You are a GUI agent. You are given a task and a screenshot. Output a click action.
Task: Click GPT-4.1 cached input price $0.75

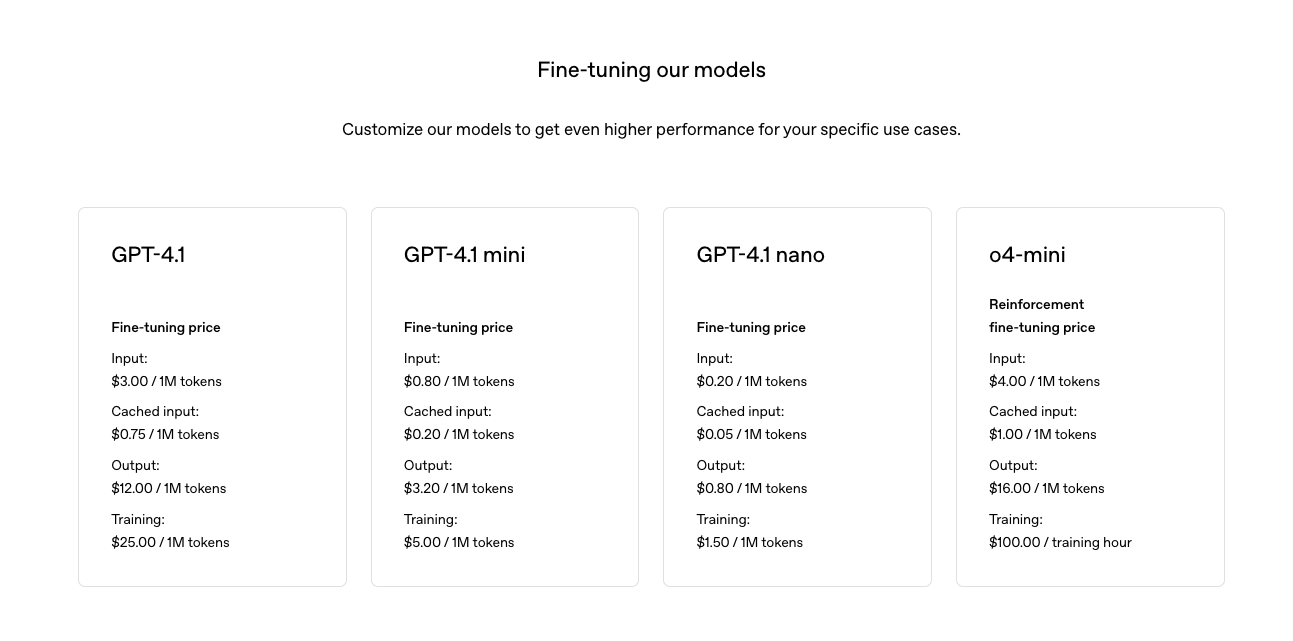pyautogui.click(x=165, y=435)
